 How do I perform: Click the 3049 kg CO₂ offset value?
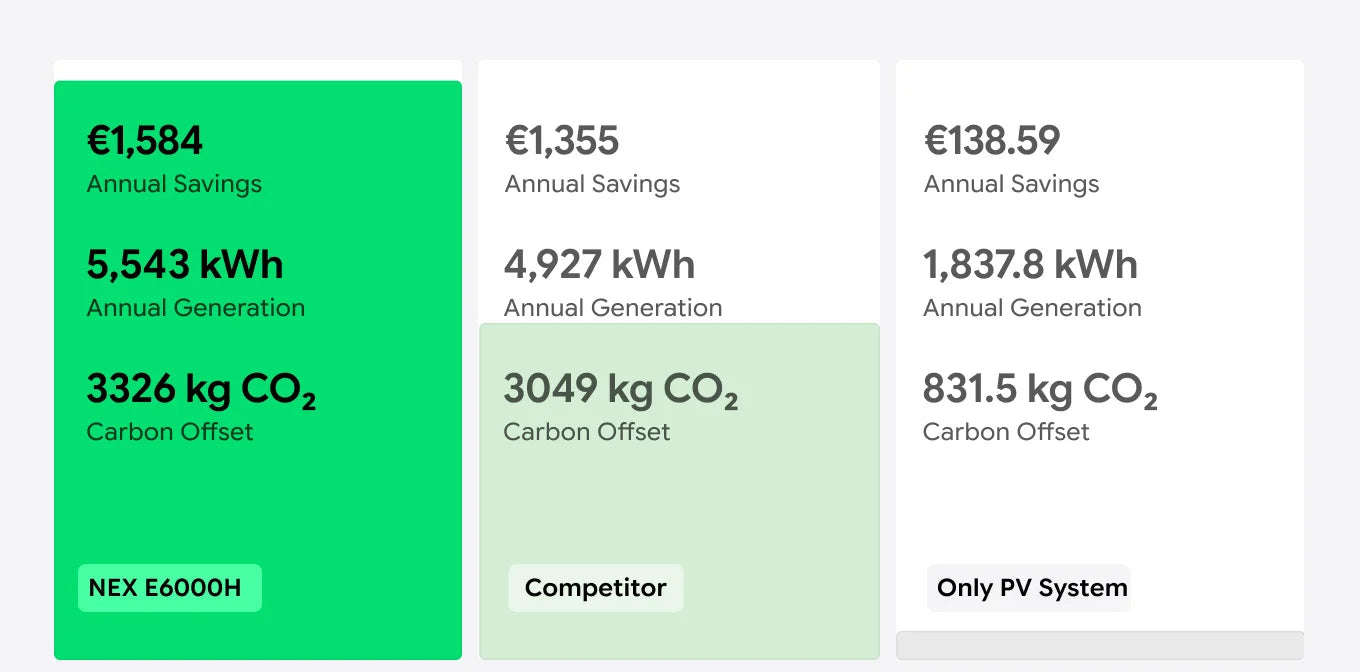point(621,389)
